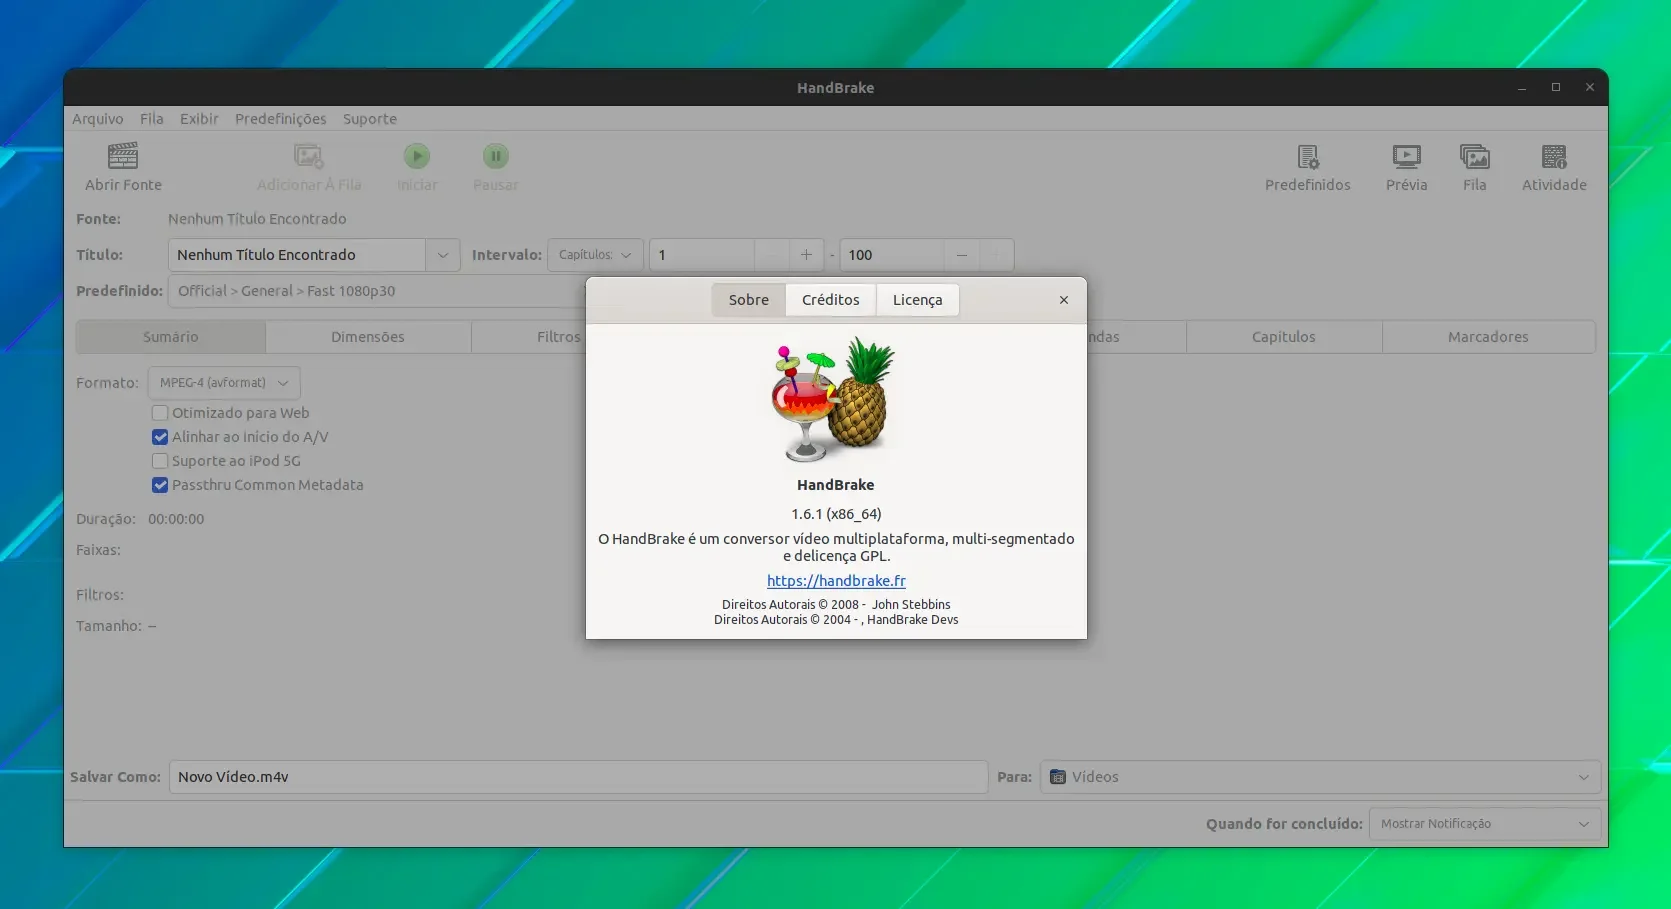Click the HandBrake cocktail and pineapple logo
Viewport: 1671px width, 909px height.
834,400
